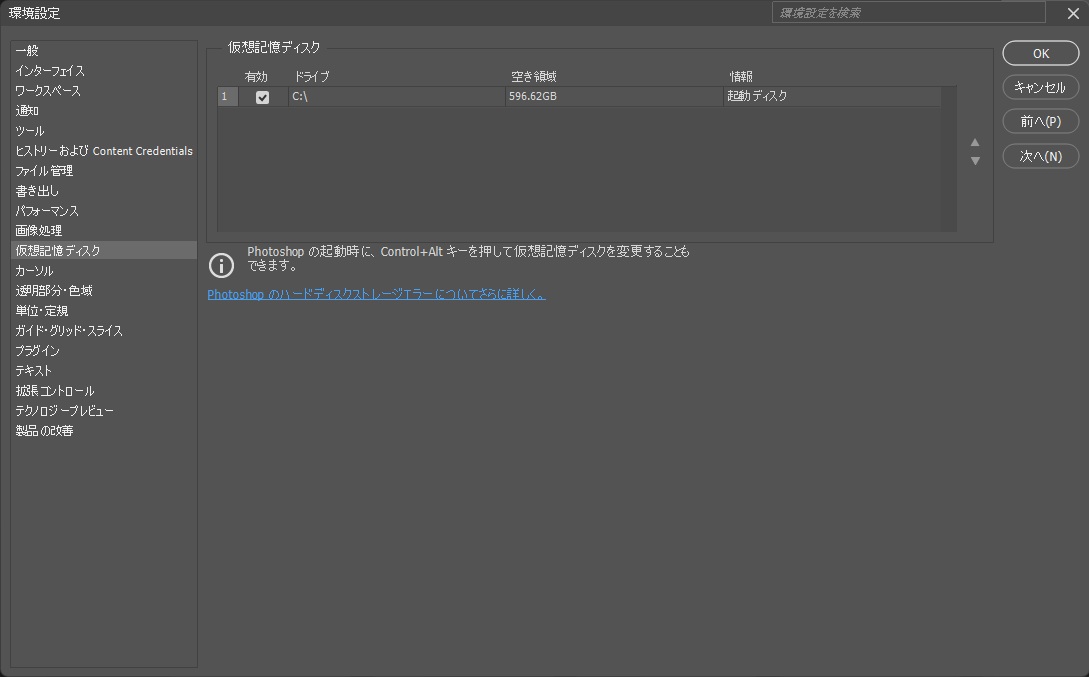Select ガイド・グリッド・スライス category
The height and width of the screenshot is (677, 1089).
(104, 331)
